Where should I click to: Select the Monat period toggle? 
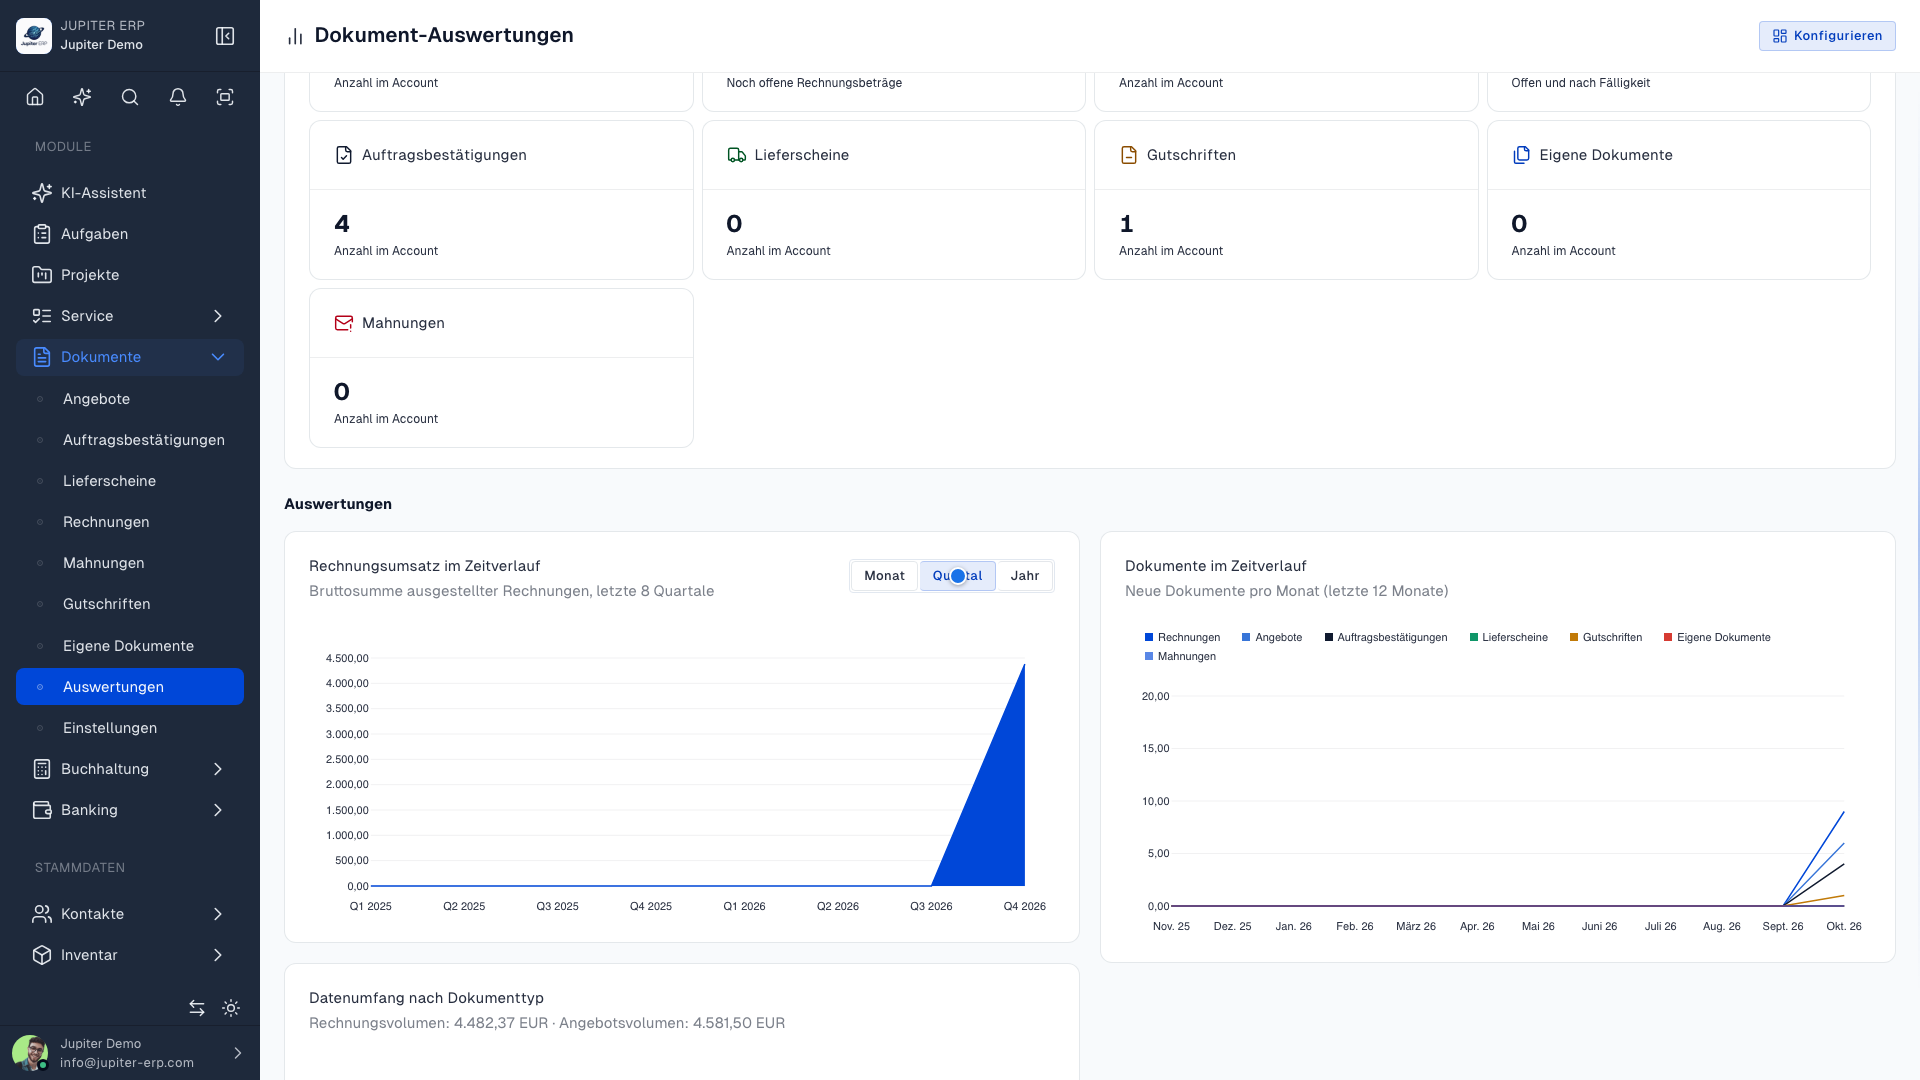[x=884, y=576]
